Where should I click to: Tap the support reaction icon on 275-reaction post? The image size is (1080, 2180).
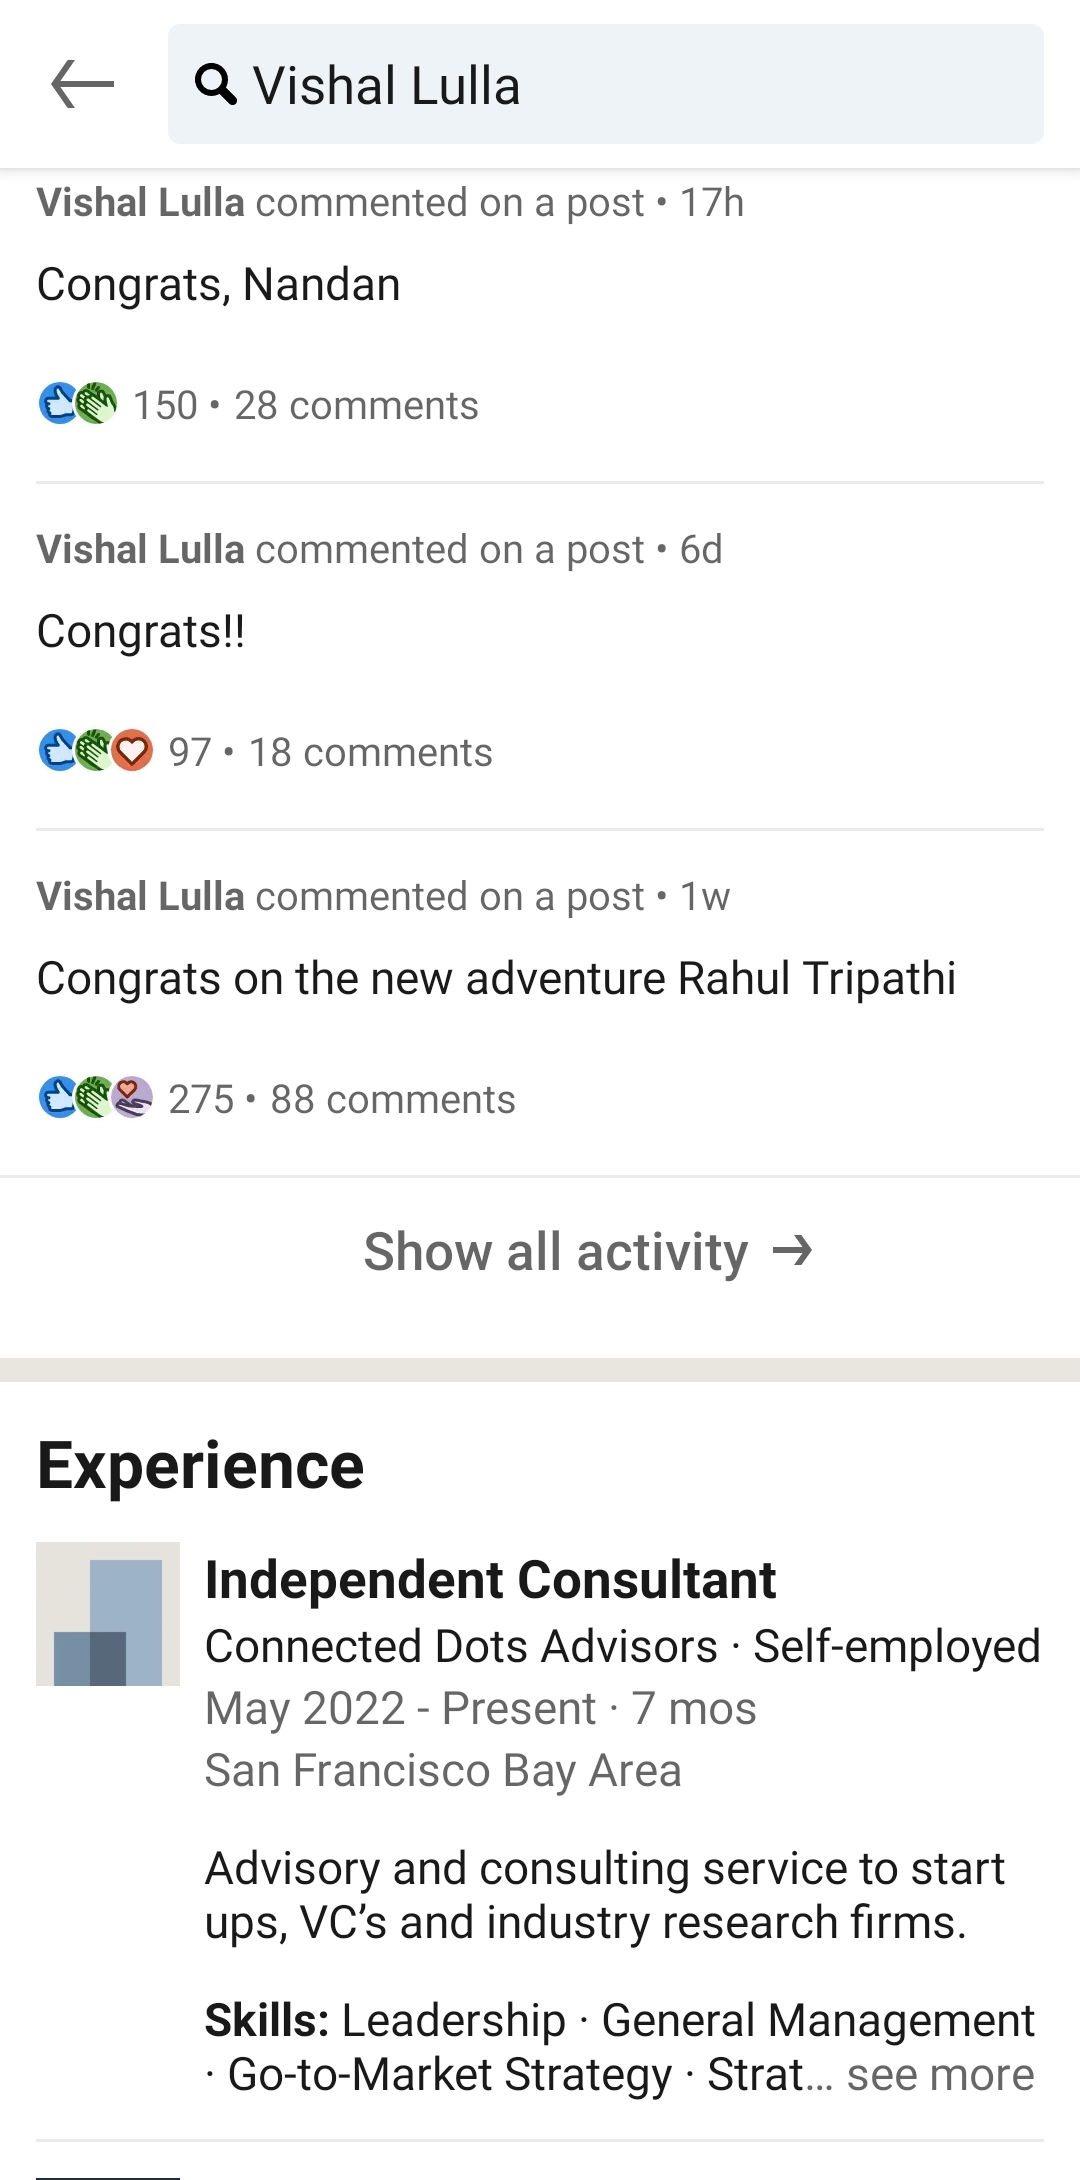coord(132,1098)
